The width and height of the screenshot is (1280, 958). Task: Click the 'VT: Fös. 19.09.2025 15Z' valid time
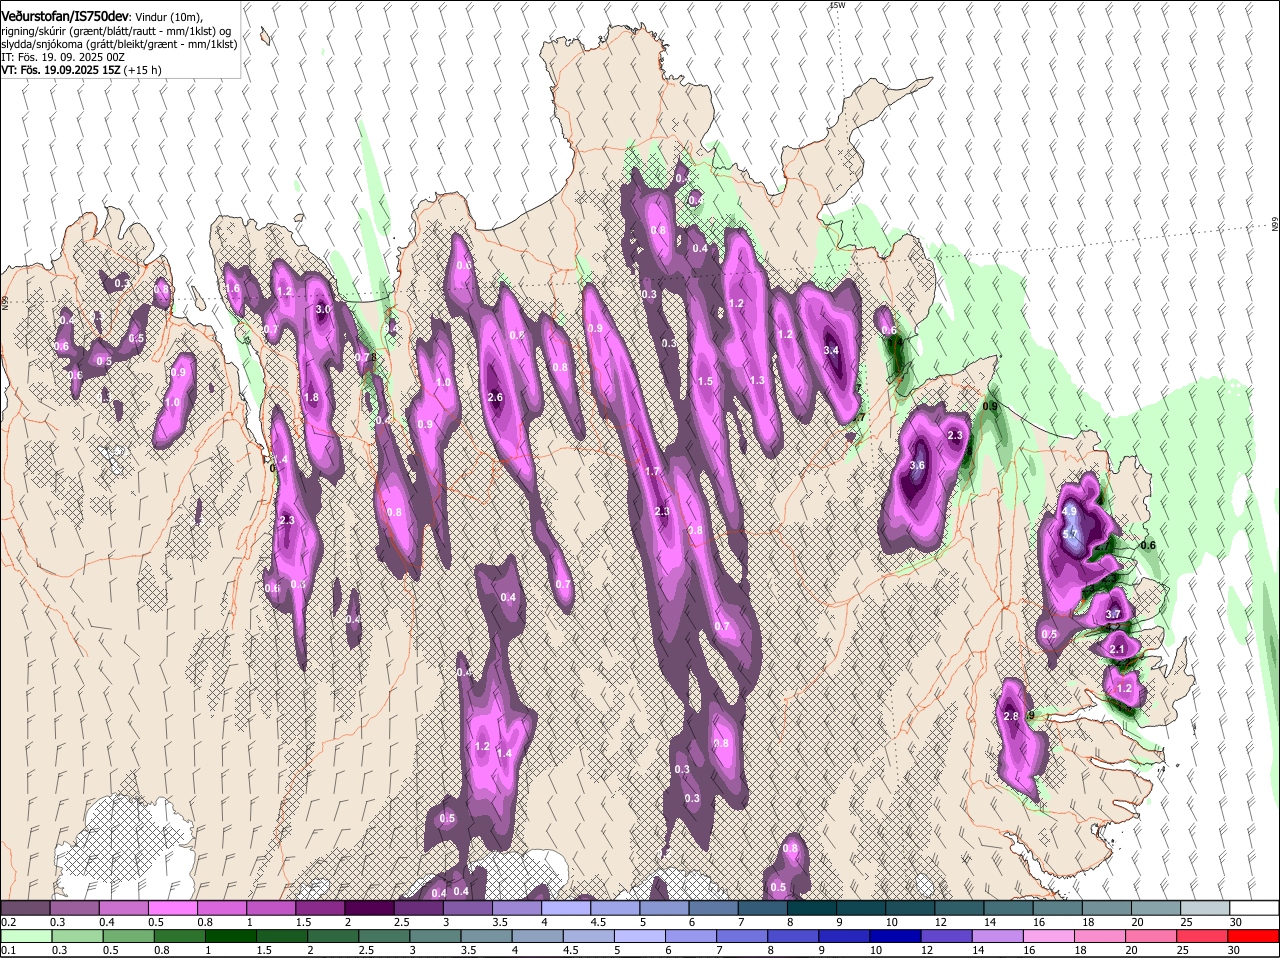point(61,71)
